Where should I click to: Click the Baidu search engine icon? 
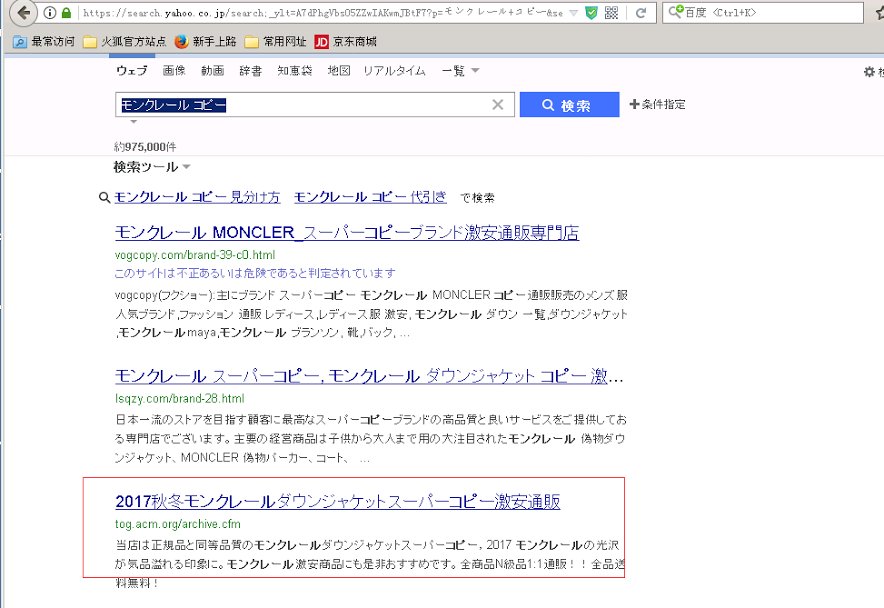pos(675,12)
